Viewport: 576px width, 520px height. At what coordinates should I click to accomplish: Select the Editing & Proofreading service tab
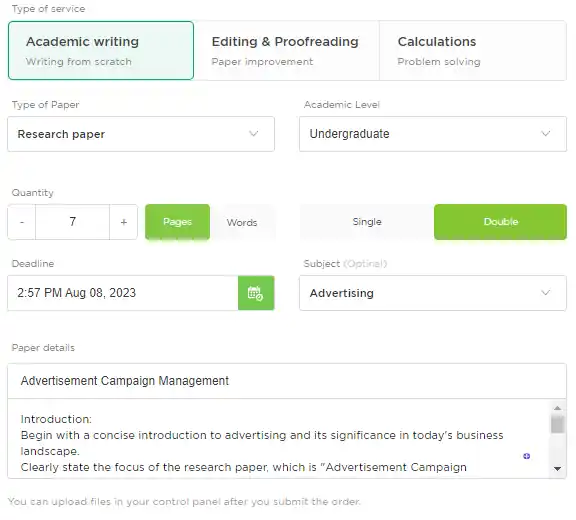[x=287, y=50]
